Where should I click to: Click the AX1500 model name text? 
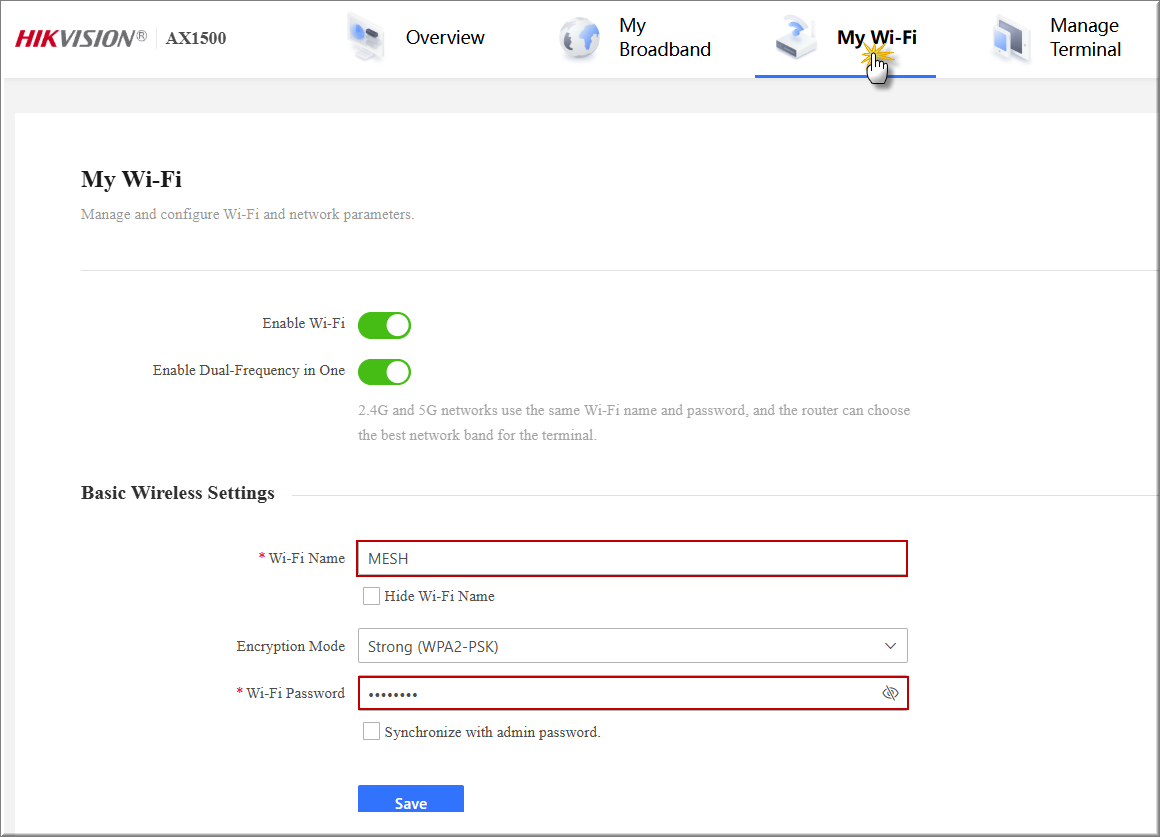pos(196,39)
